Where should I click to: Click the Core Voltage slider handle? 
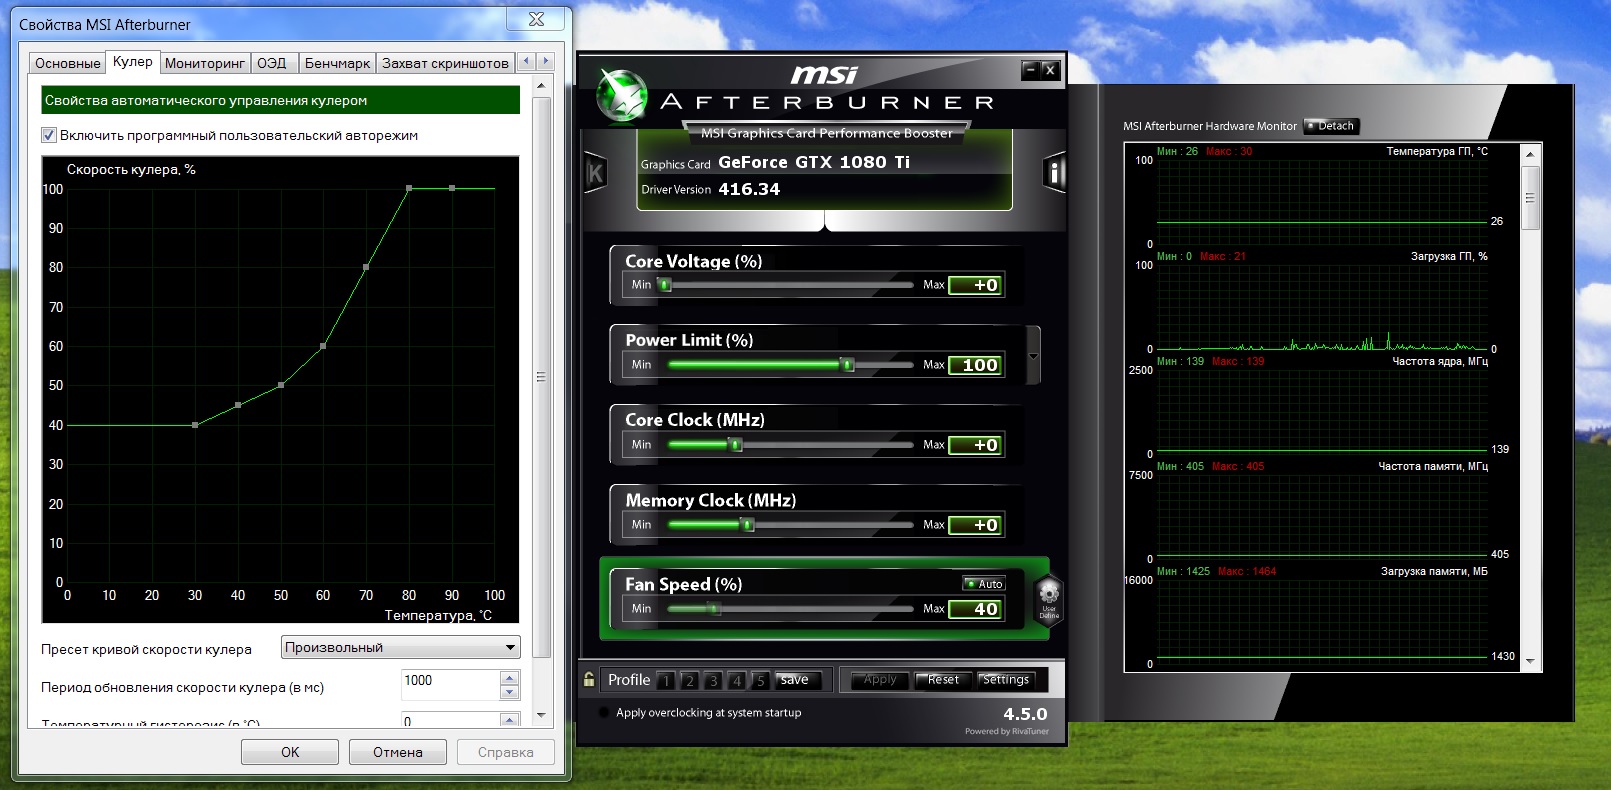(664, 285)
